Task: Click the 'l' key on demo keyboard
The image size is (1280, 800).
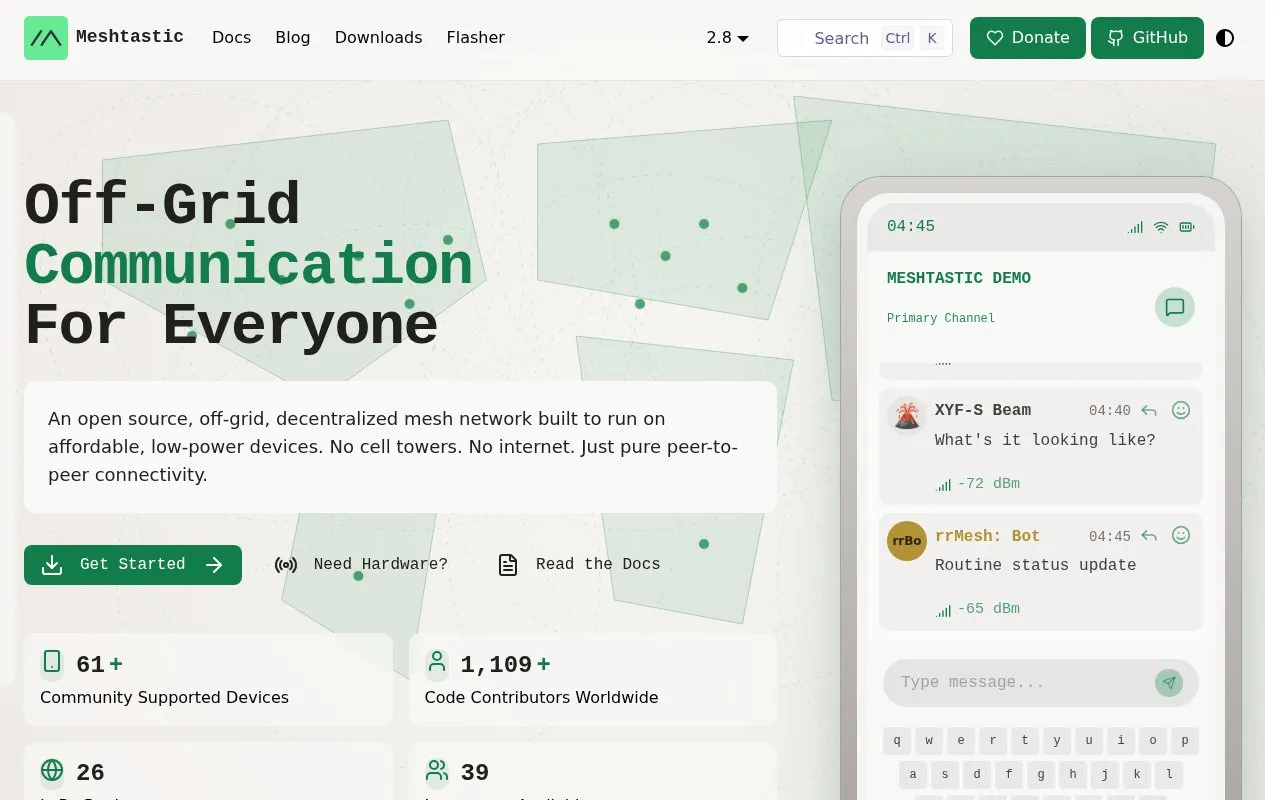Action: pos(1169,774)
